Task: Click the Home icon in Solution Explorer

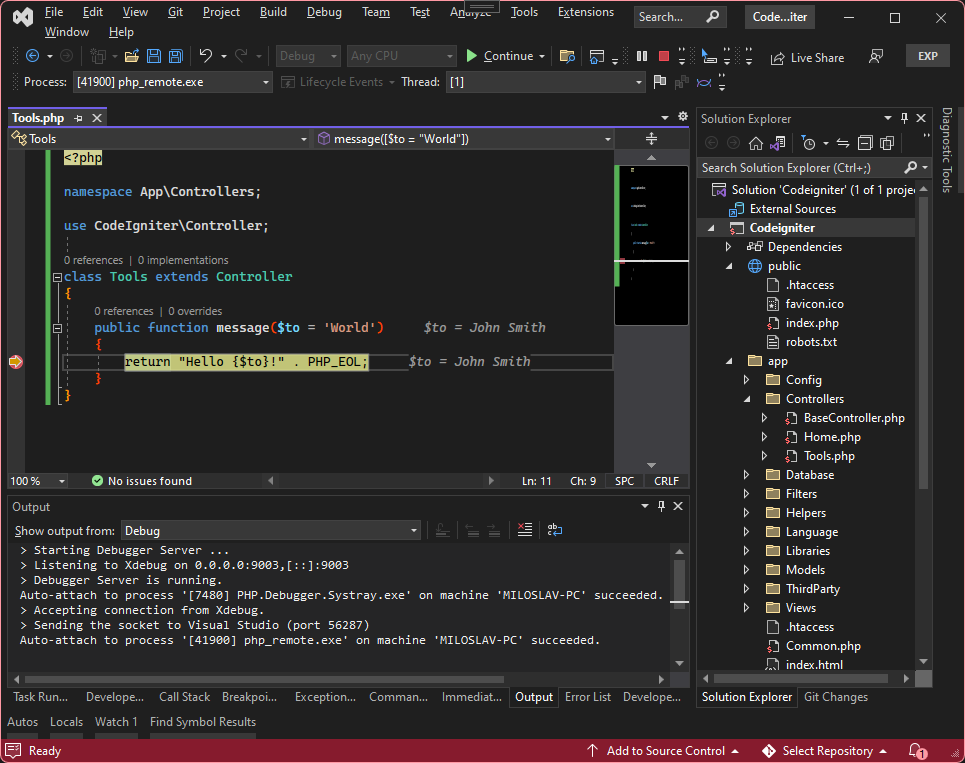Action: click(x=756, y=143)
